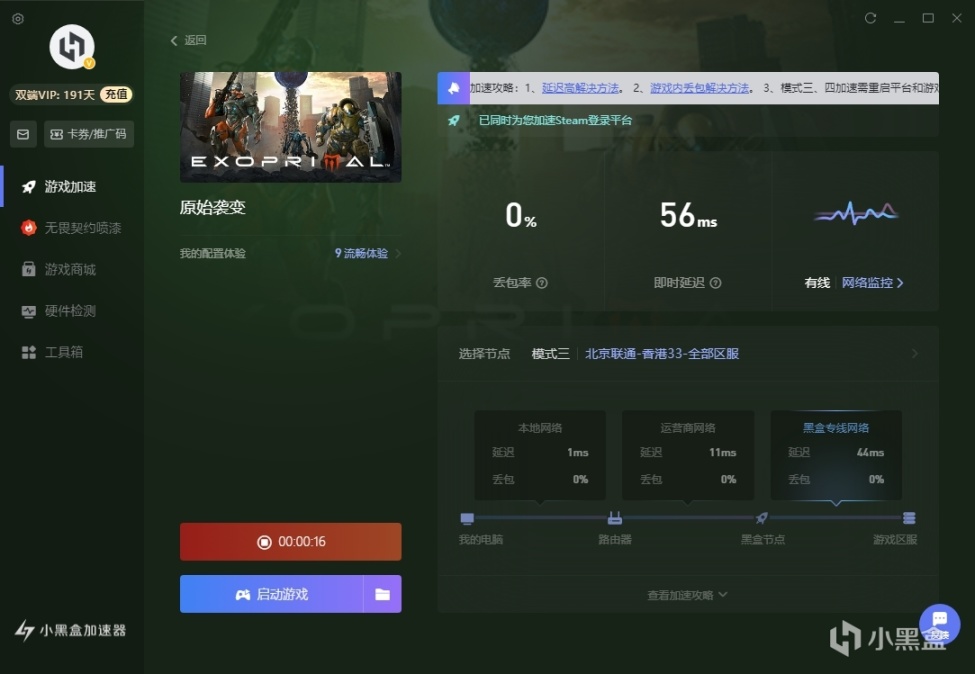
Task: Click the 运营商网络 latency card
Action: pyautogui.click(x=688, y=455)
